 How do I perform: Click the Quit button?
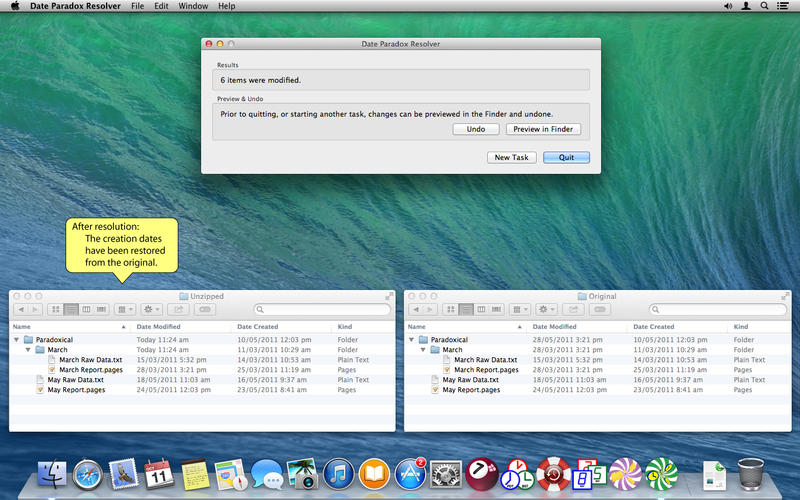pyautogui.click(x=566, y=157)
